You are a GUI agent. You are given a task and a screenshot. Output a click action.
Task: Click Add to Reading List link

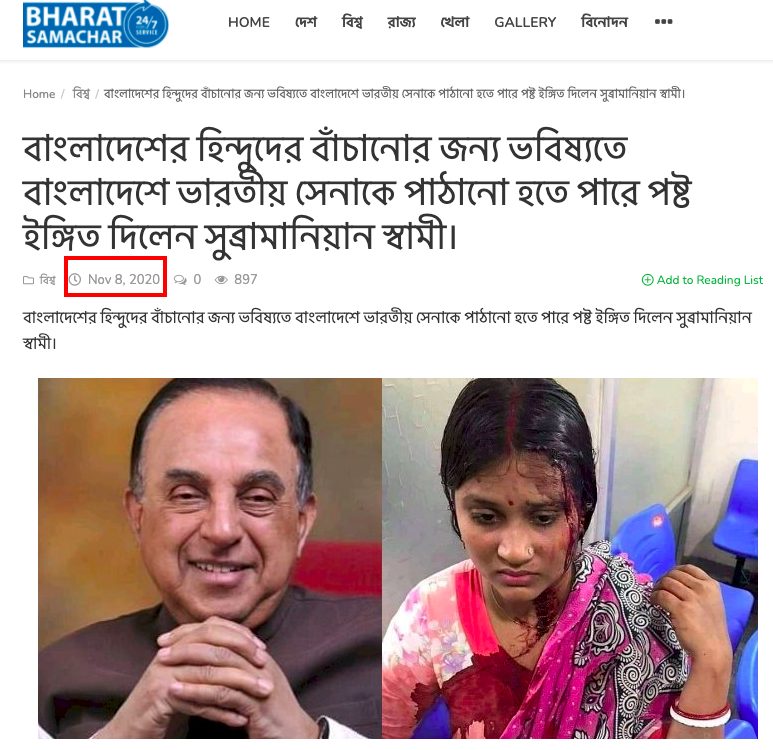pyautogui.click(x=702, y=280)
